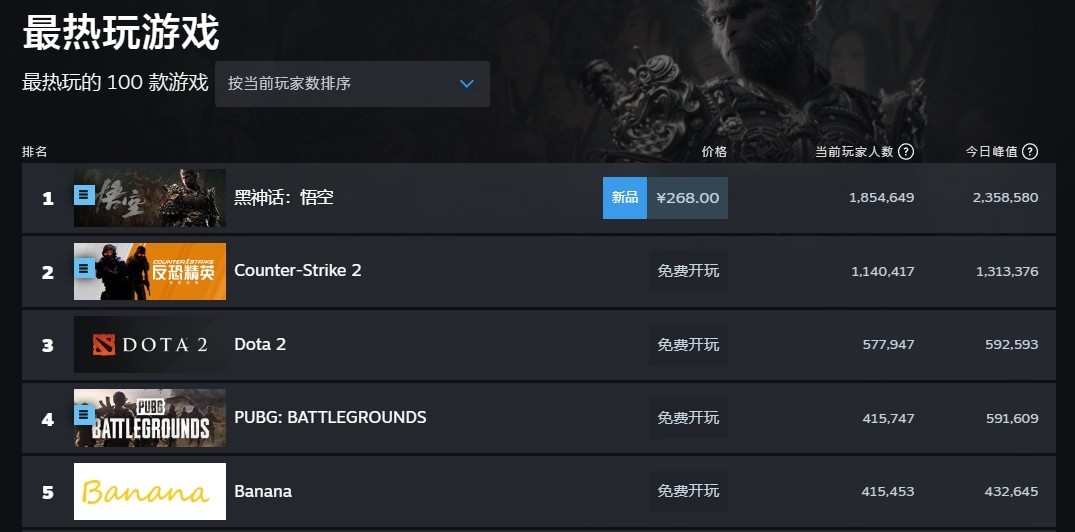The width and height of the screenshot is (1075, 532).
Task: Click the blue badge icon on 黑神话 thumbnail
Action: point(85,194)
